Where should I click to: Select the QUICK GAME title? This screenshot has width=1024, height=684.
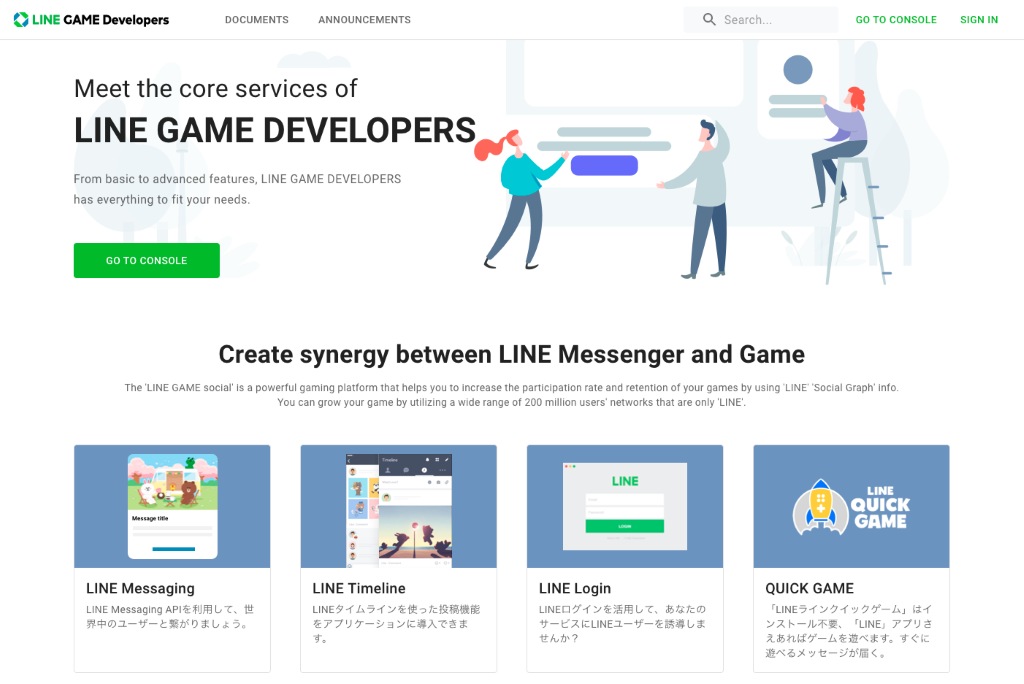(810, 588)
